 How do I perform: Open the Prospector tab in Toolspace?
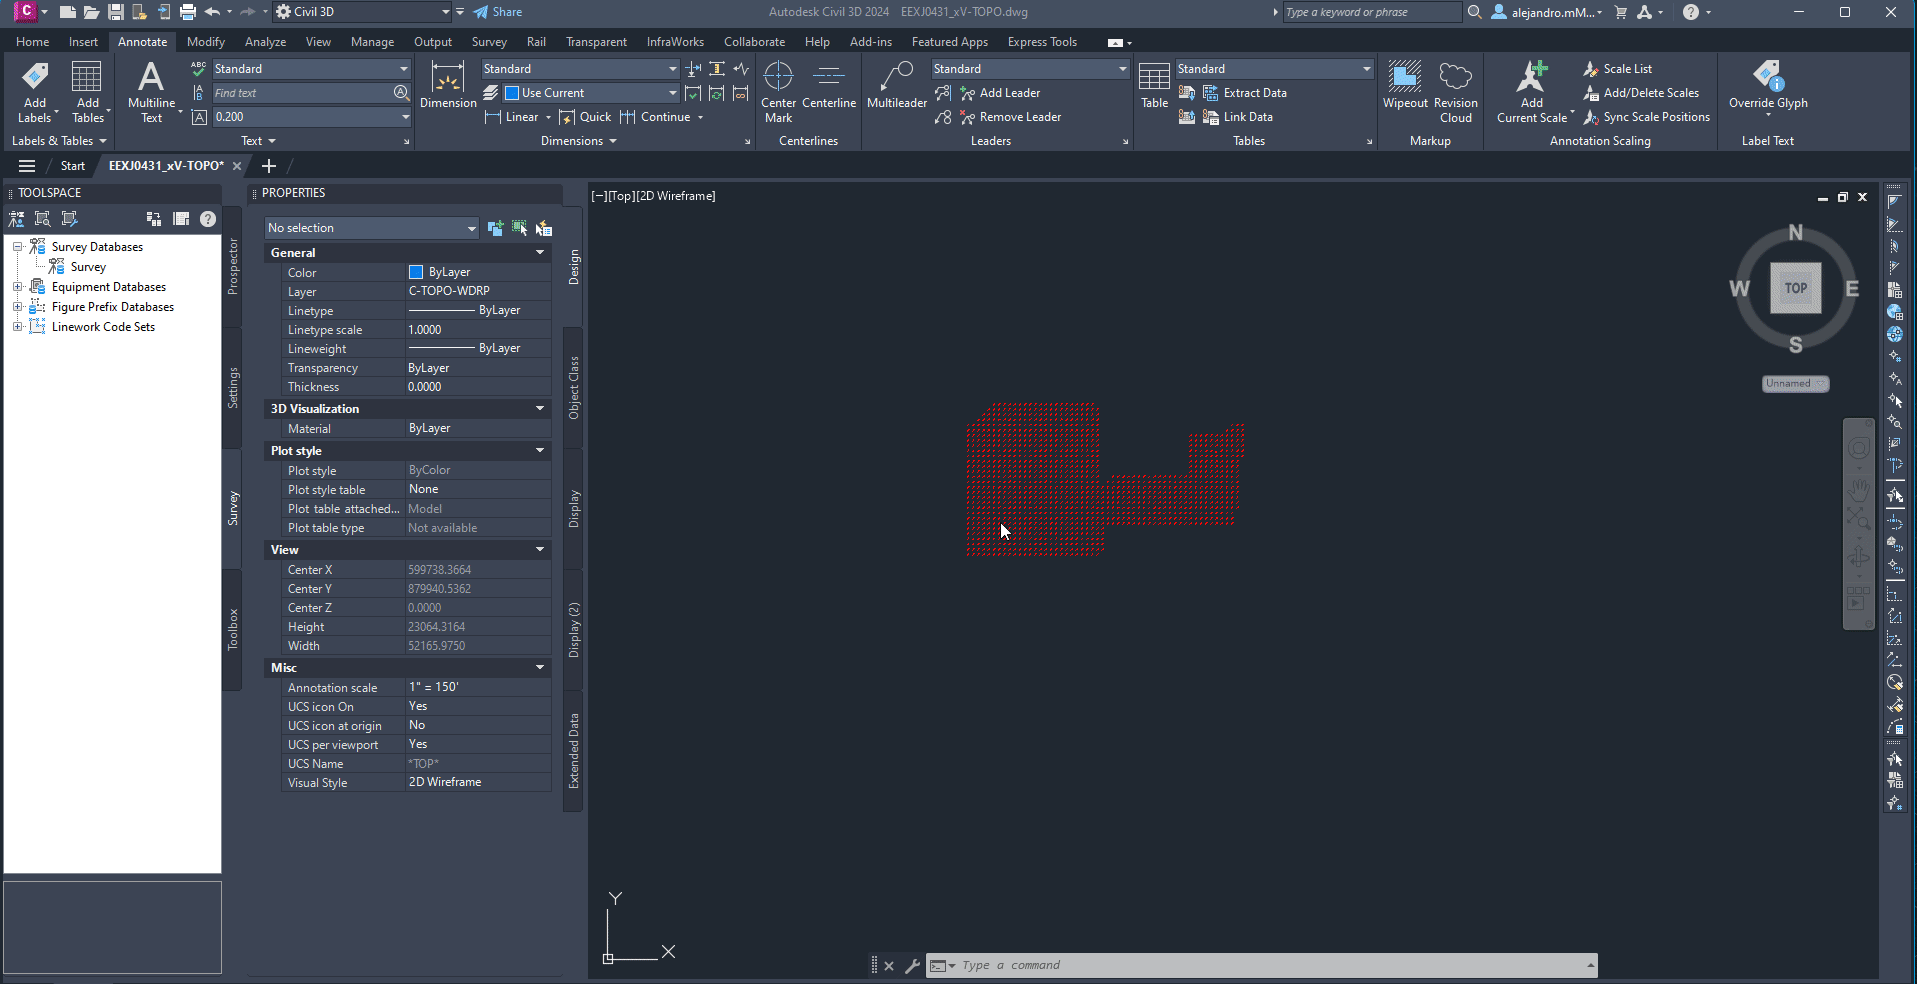tap(232, 266)
